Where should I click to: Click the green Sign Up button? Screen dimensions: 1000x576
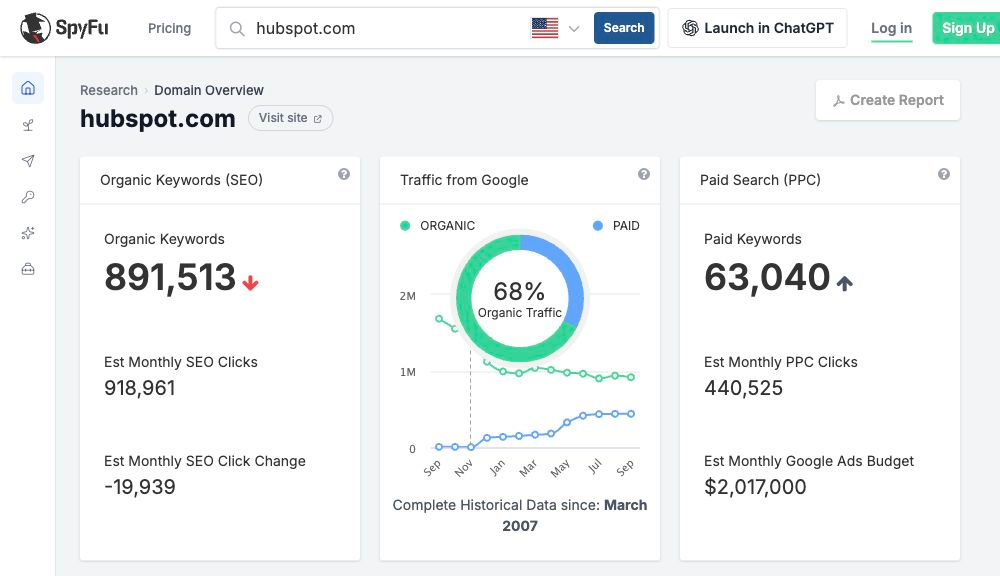[x=967, y=28]
